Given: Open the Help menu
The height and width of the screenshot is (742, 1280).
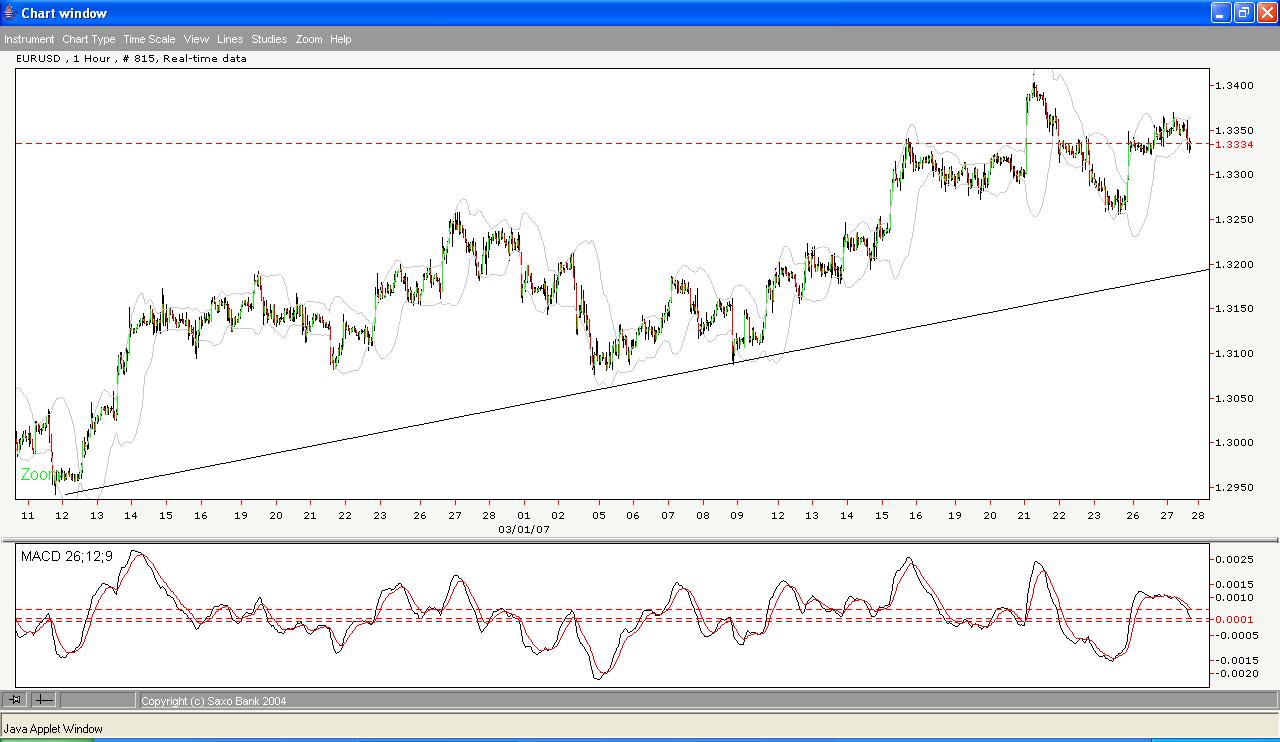Looking at the screenshot, I should (x=341, y=39).
